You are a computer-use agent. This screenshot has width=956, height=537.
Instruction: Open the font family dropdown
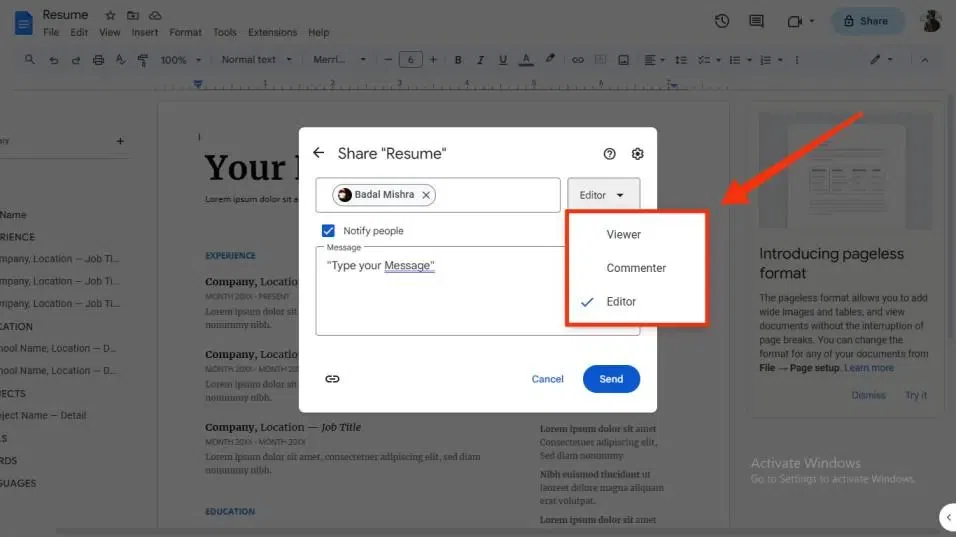click(x=339, y=60)
